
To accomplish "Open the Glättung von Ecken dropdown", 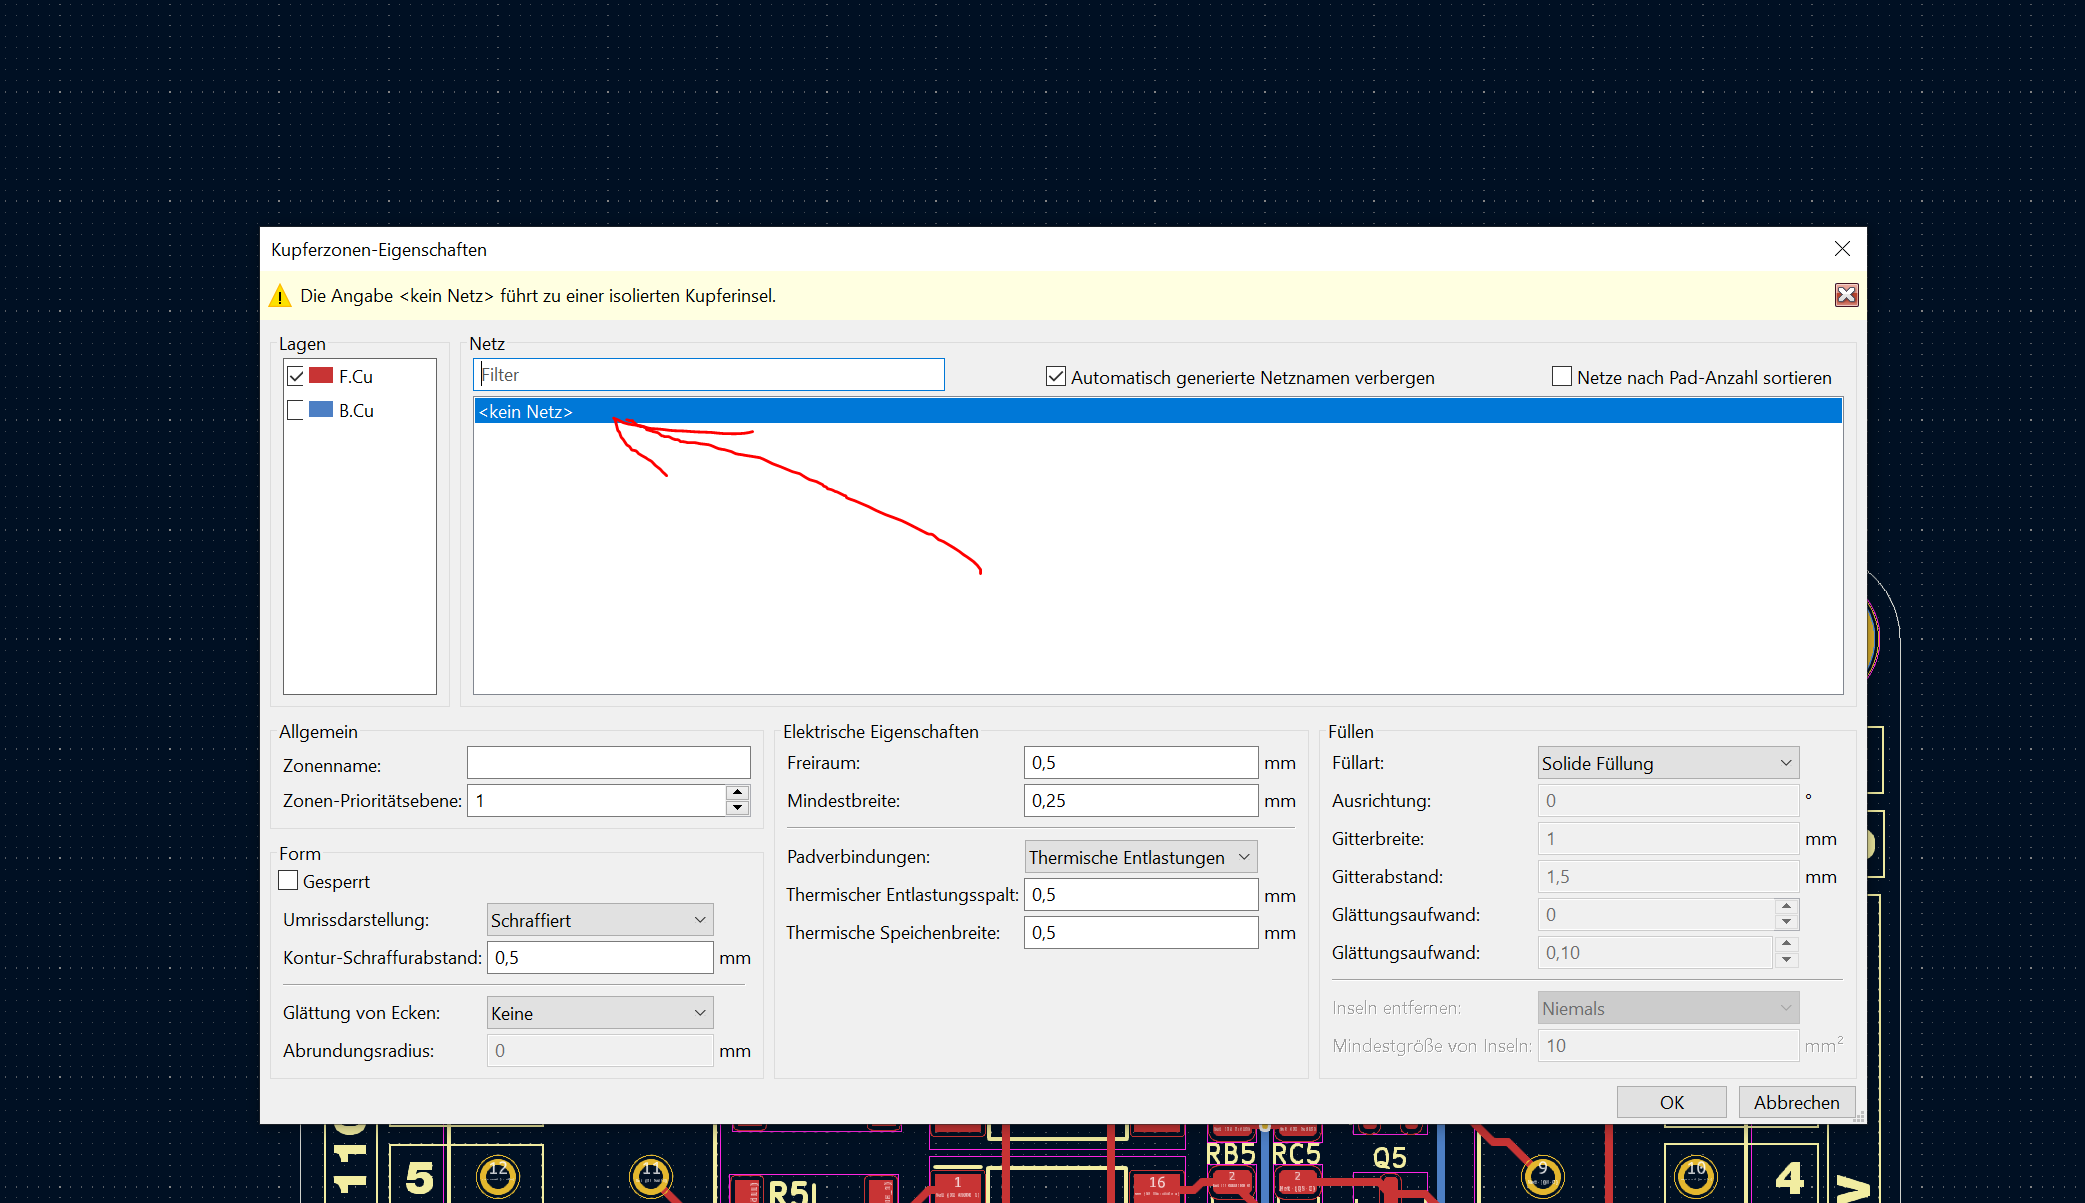I will coord(600,1013).
